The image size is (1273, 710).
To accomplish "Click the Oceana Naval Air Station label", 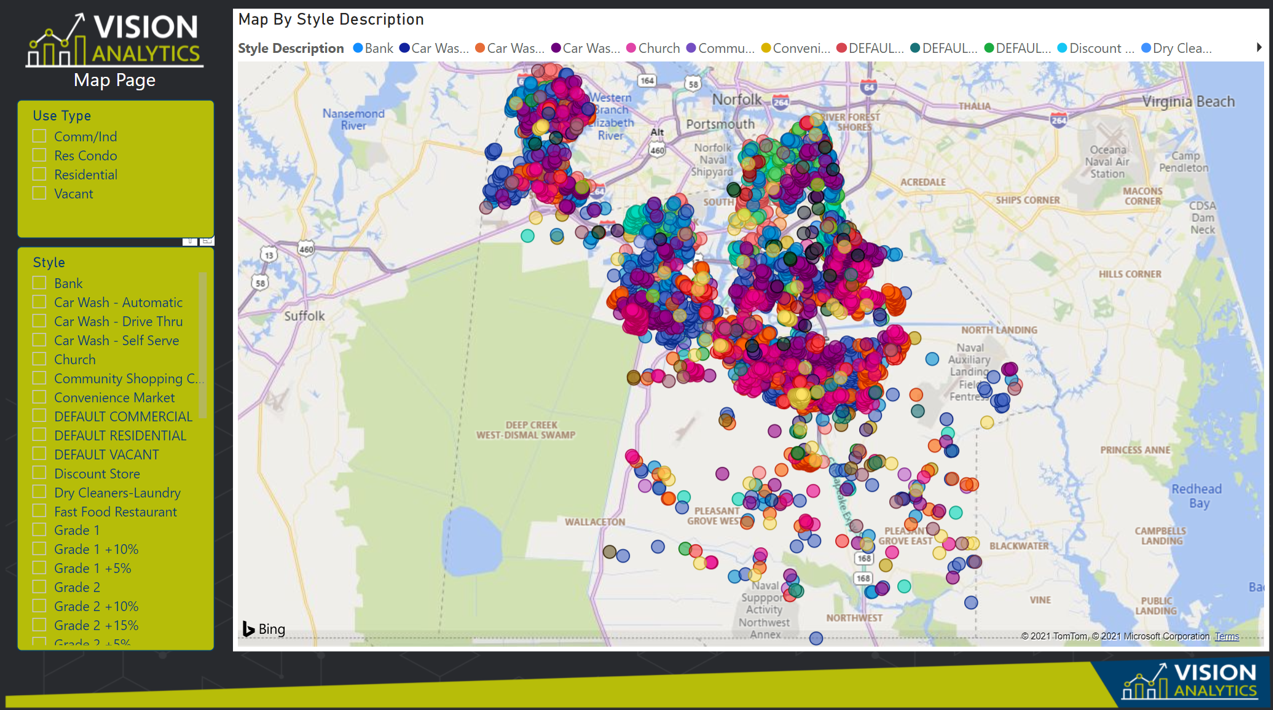I will pos(1107,160).
